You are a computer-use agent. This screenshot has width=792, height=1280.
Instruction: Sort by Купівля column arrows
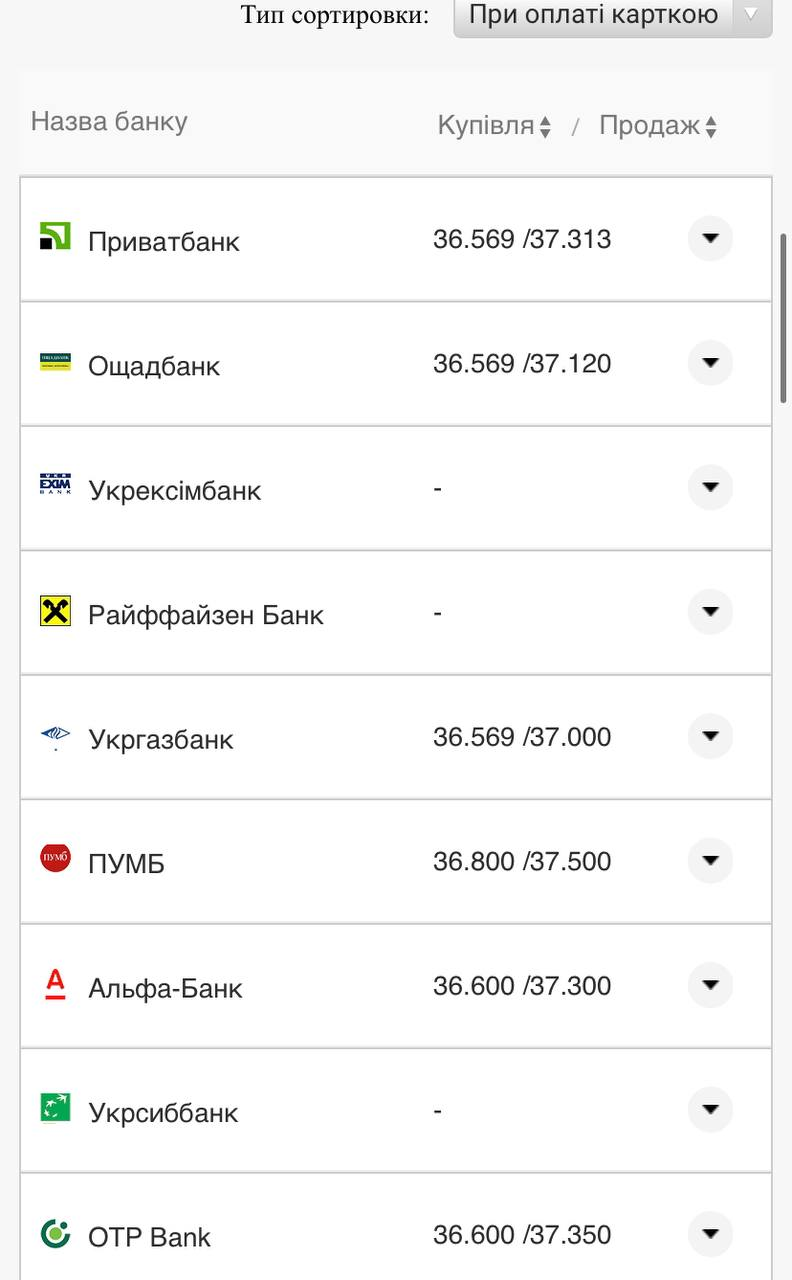545,127
